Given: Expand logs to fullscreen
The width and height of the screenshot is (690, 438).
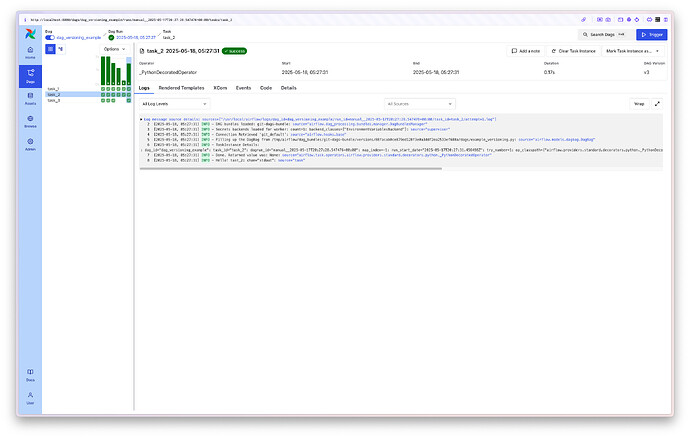Looking at the screenshot, I should pos(657,103).
